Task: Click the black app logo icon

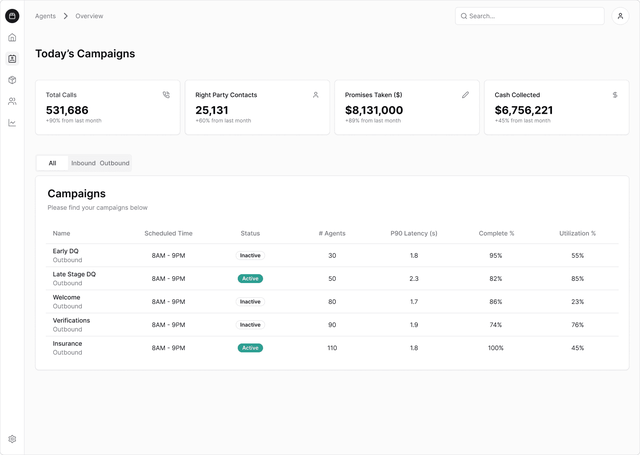Action: [x=12, y=16]
